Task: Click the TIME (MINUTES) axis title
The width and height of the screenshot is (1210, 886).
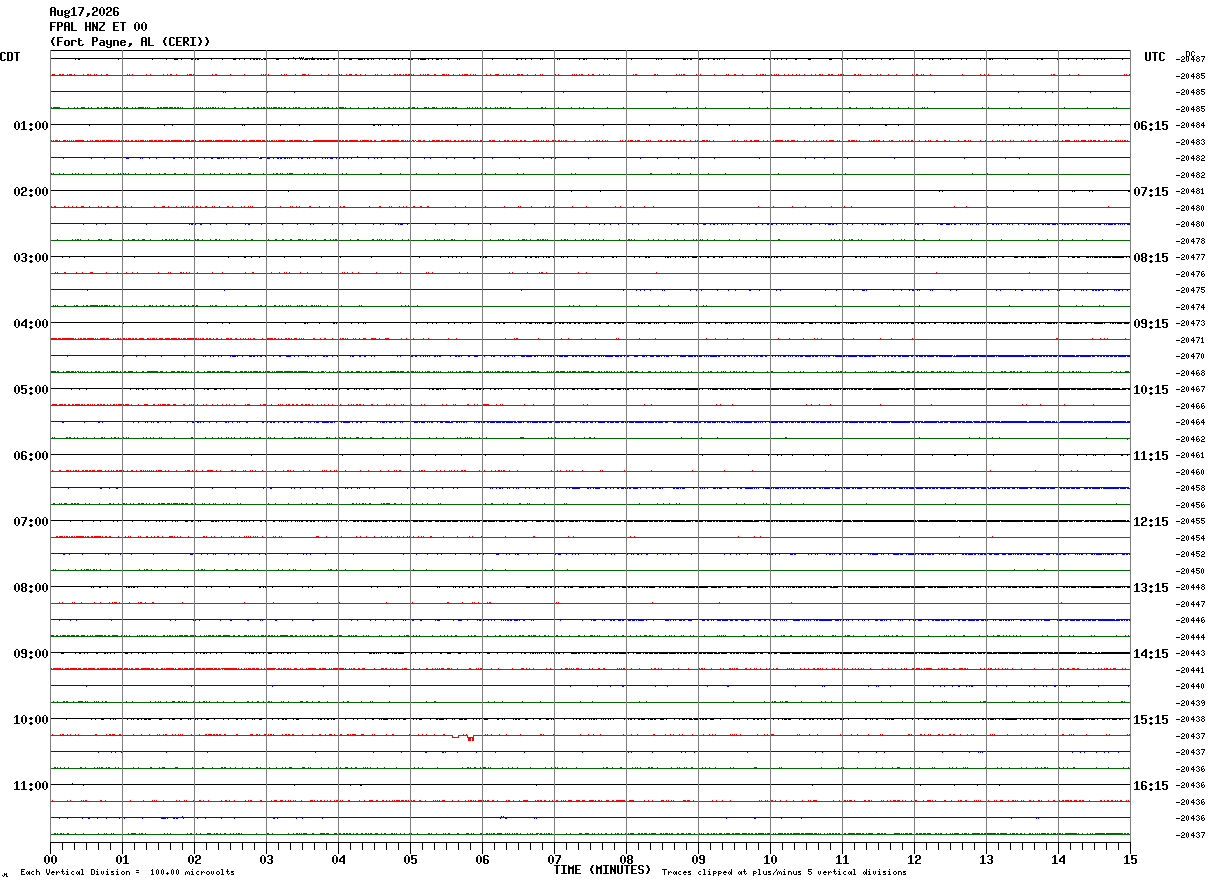Action: (x=602, y=870)
